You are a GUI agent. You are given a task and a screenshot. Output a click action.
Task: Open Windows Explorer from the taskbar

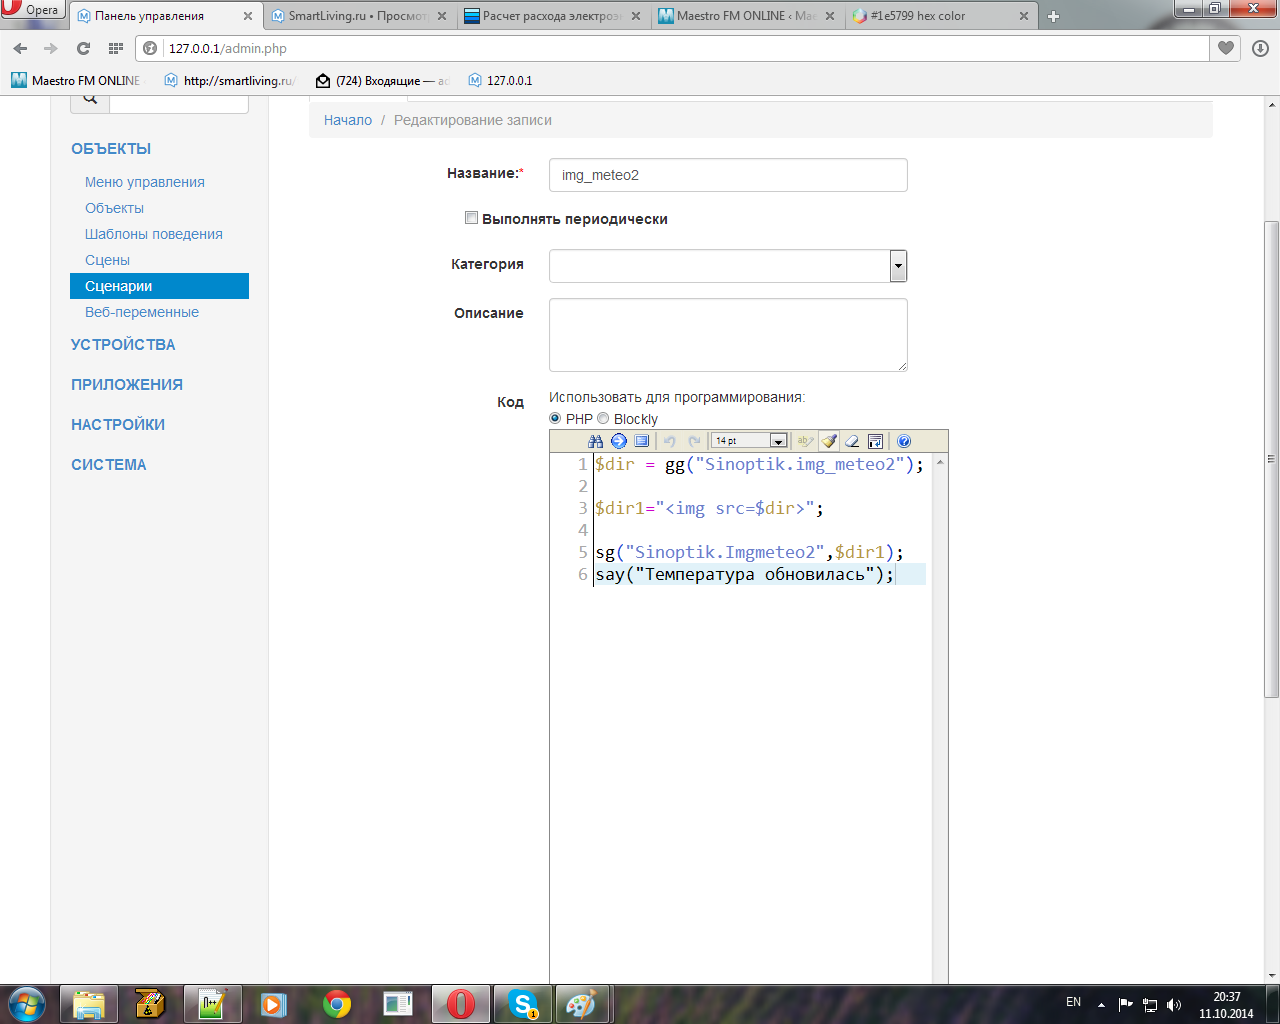coord(89,1004)
